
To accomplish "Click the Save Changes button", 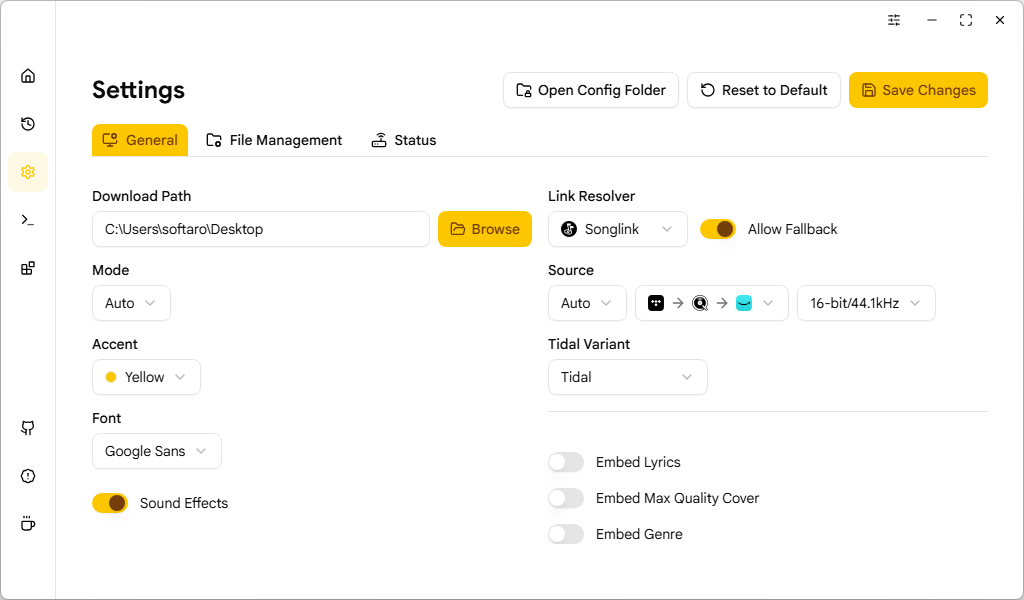I will [918, 90].
